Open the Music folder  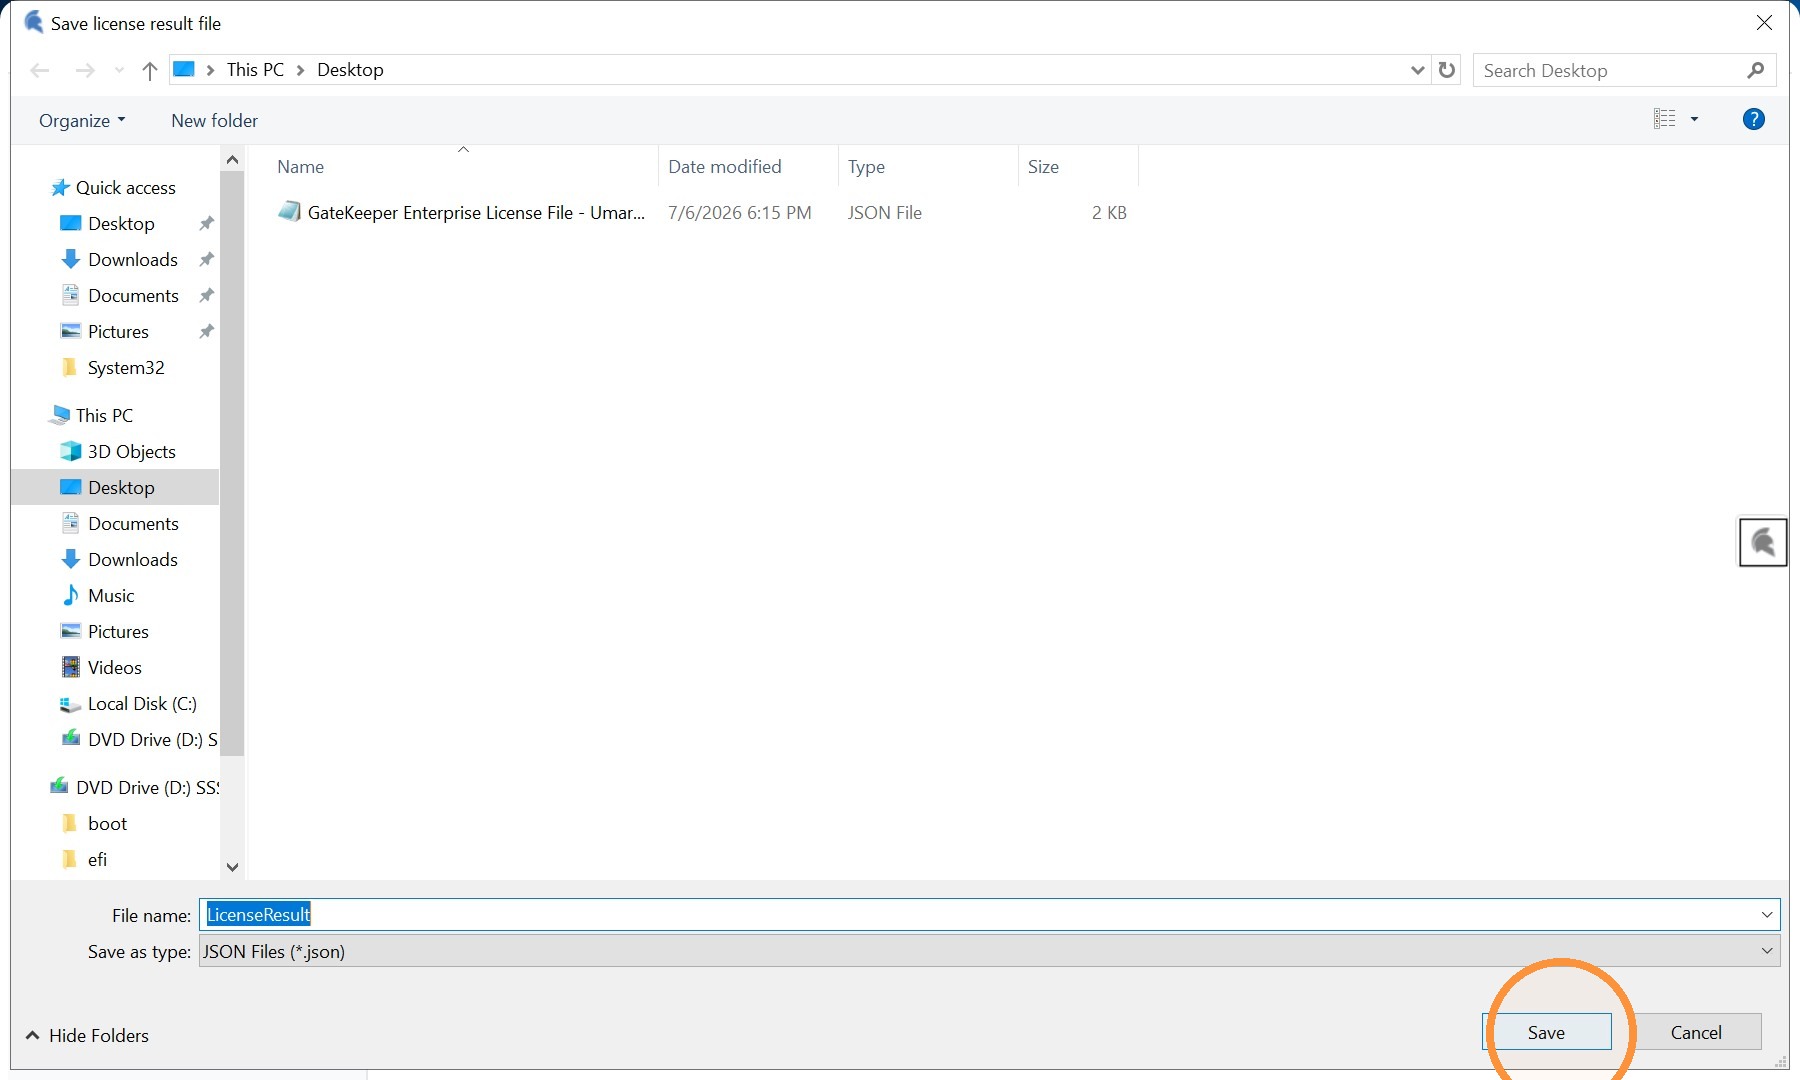[x=111, y=595]
